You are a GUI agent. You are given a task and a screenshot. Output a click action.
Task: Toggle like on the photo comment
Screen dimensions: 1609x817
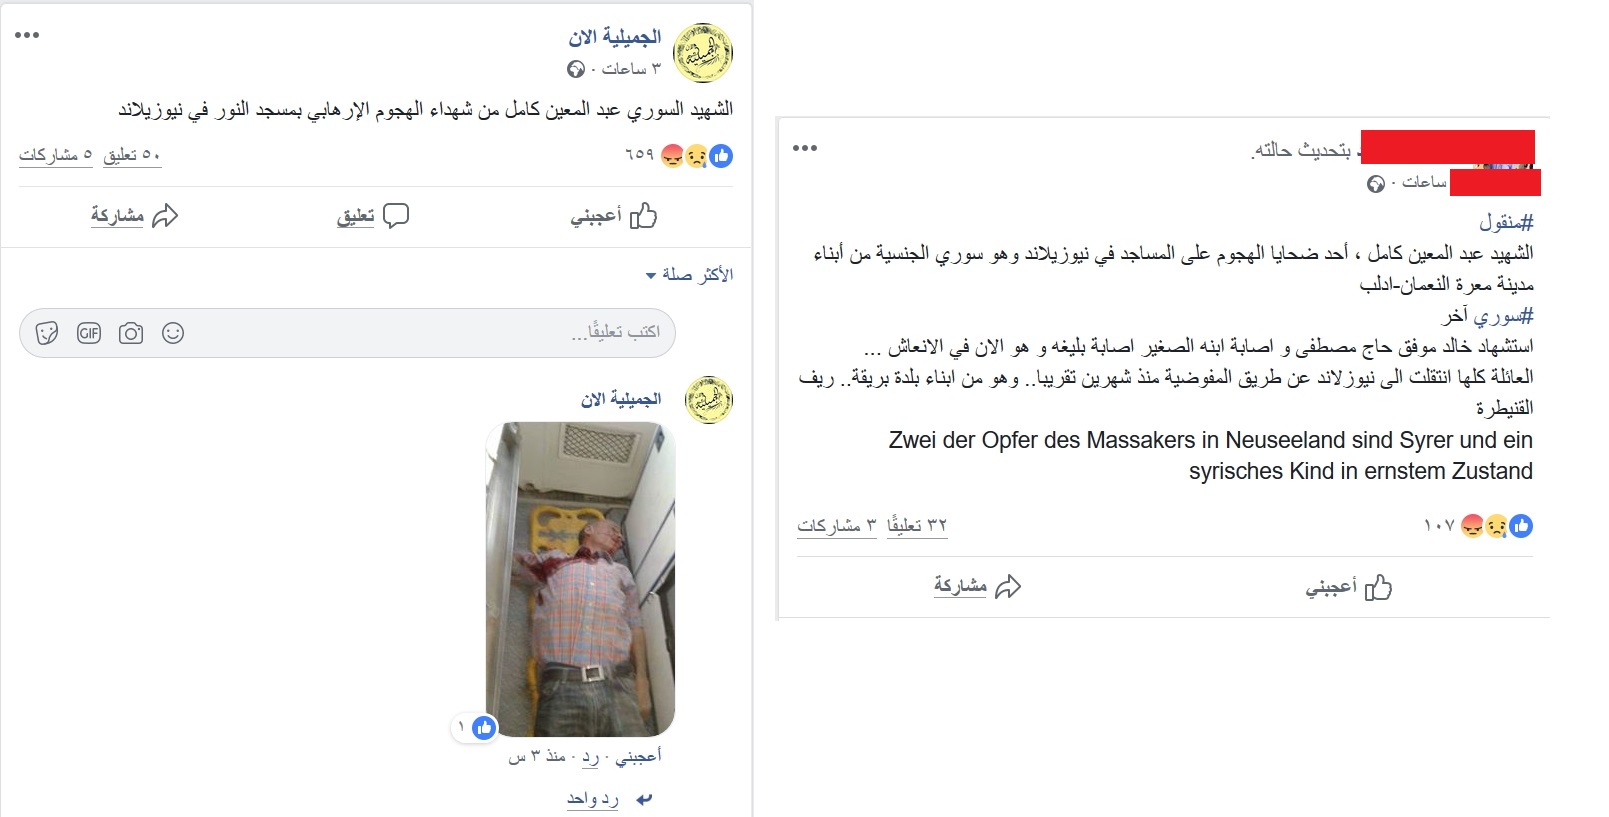click(x=638, y=756)
